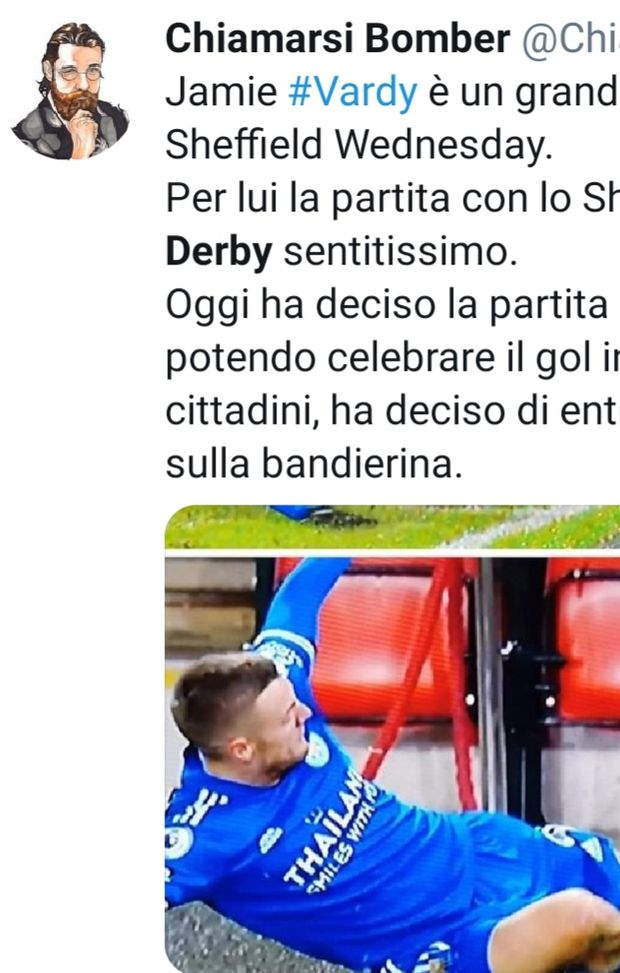Open the photo of the player in blue

pyautogui.click(x=392, y=764)
